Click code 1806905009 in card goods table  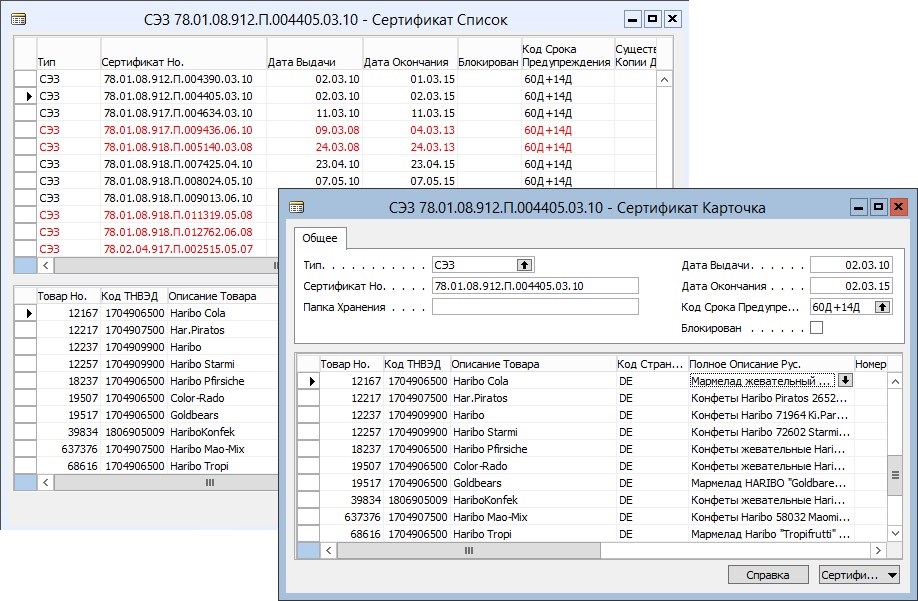pyautogui.click(x=417, y=500)
